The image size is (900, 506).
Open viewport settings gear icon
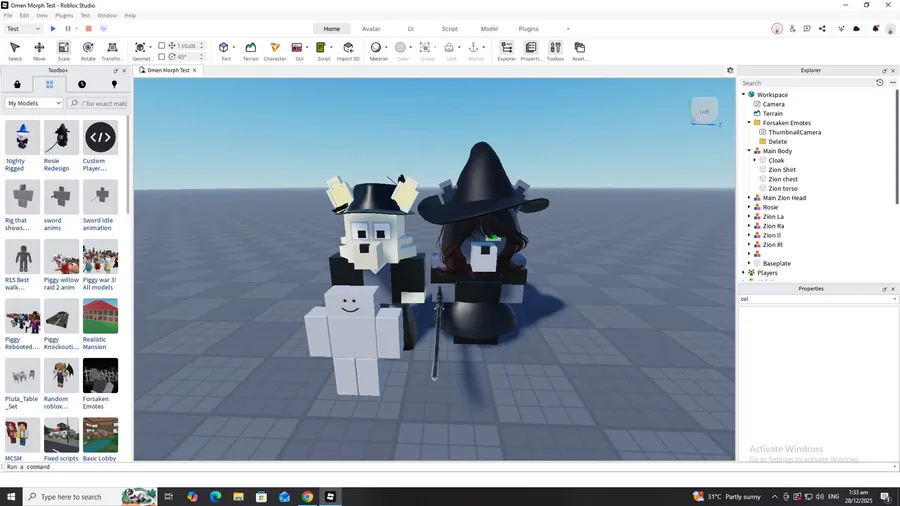730,70
